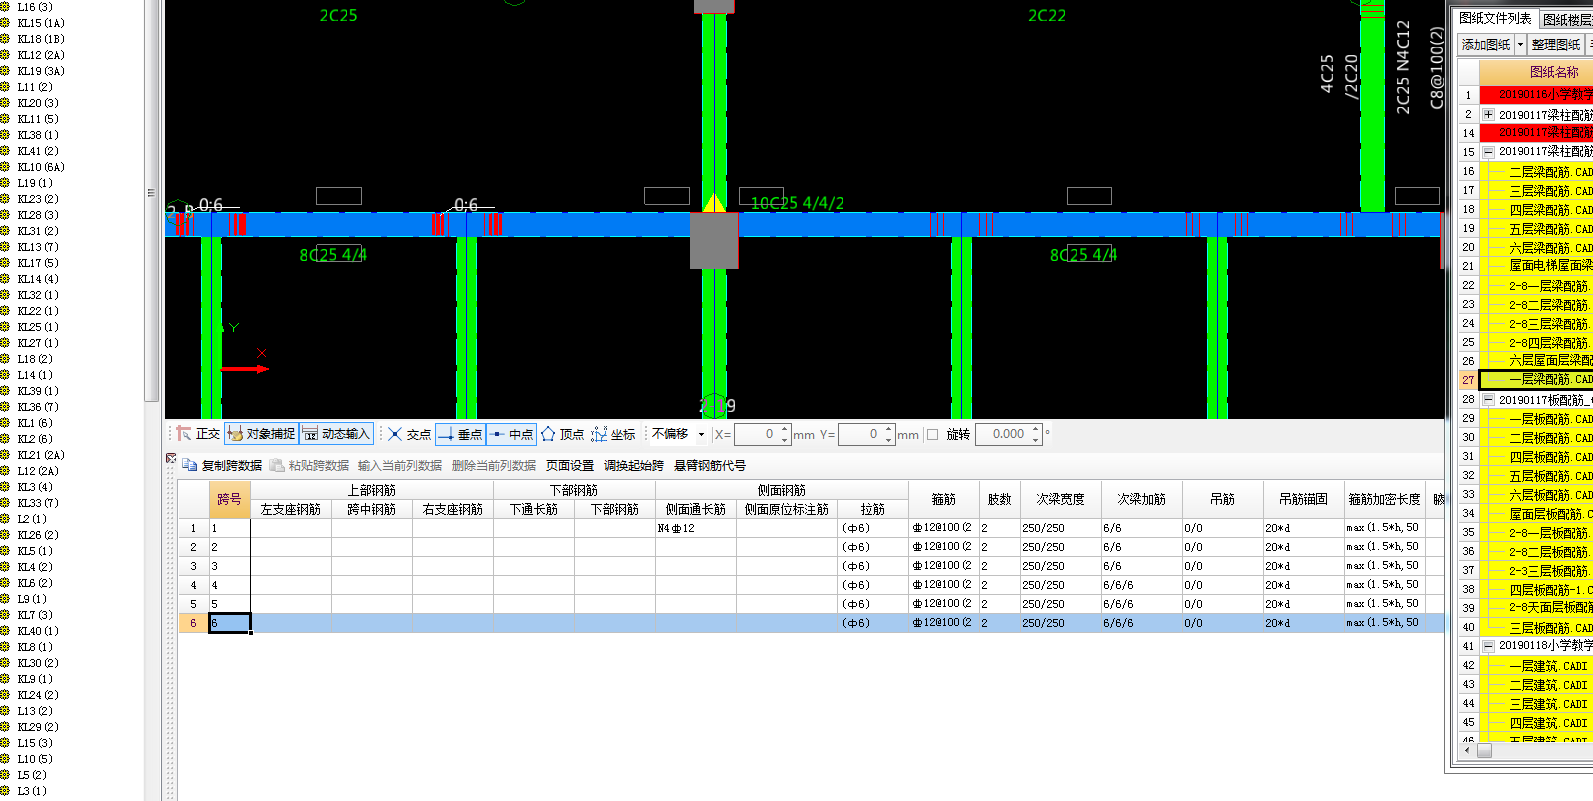Screen dimensions: 1593x801
Task: Switch to 图纸文件列表 tab
Action: click(1495, 18)
